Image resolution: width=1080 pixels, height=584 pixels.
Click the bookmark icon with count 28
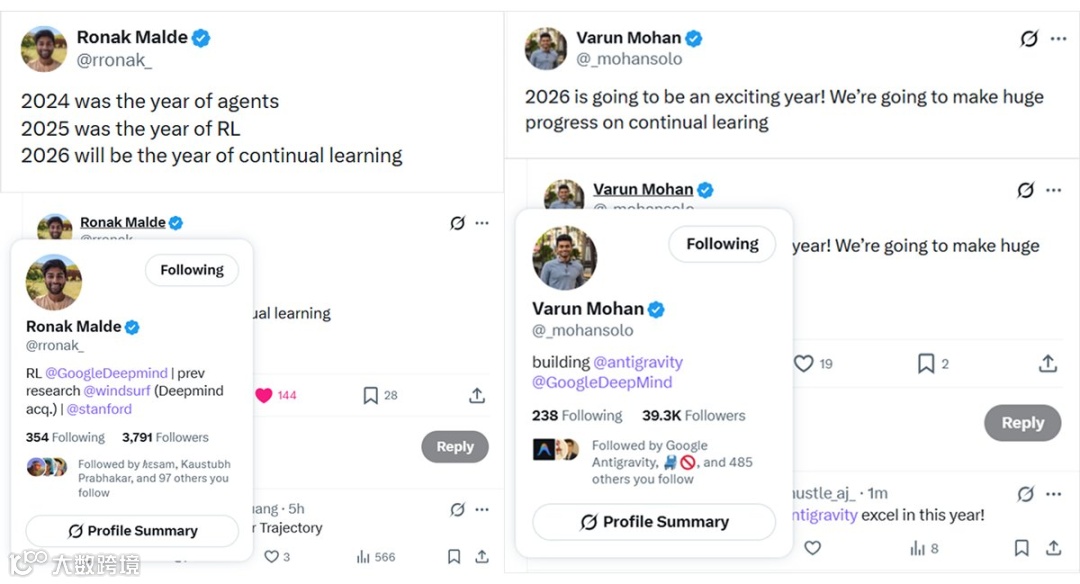coord(371,395)
